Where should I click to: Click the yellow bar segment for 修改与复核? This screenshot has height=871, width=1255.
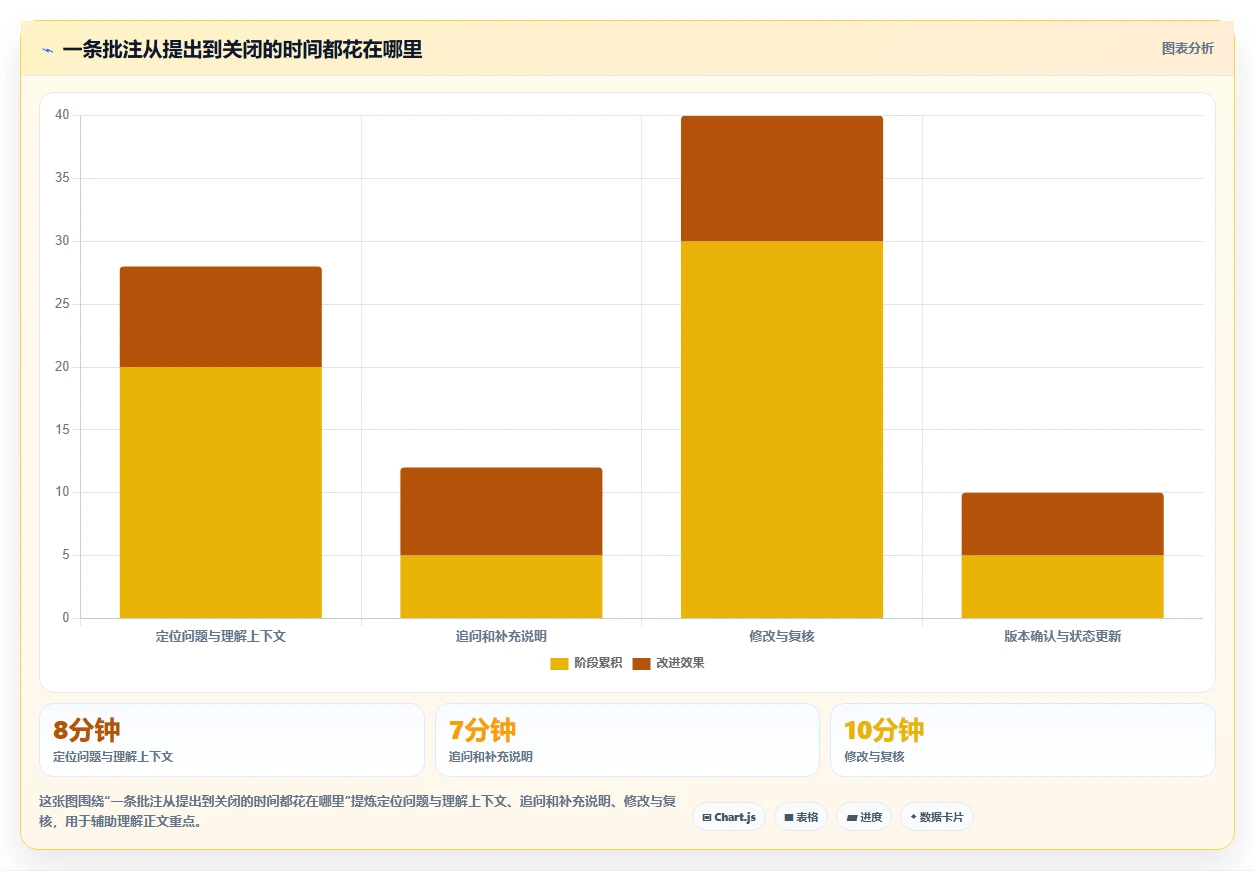click(782, 429)
